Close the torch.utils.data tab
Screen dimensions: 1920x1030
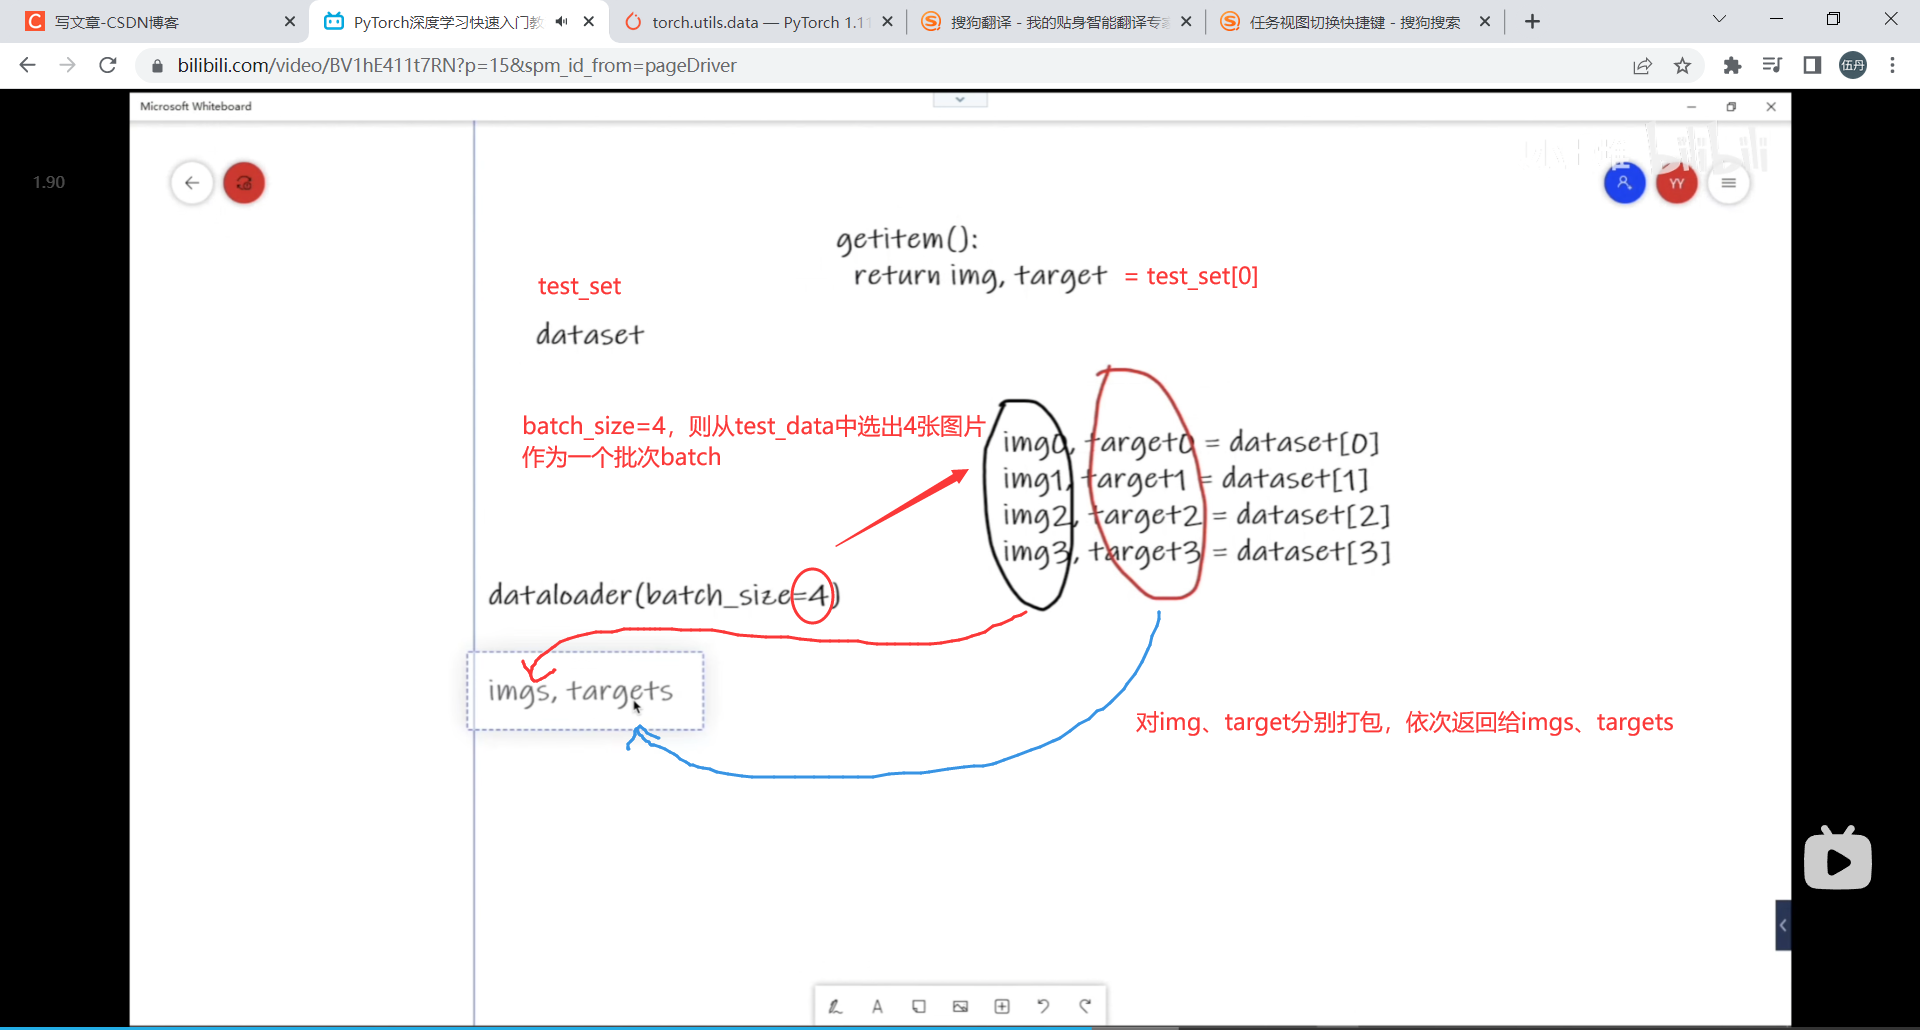coord(887,21)
